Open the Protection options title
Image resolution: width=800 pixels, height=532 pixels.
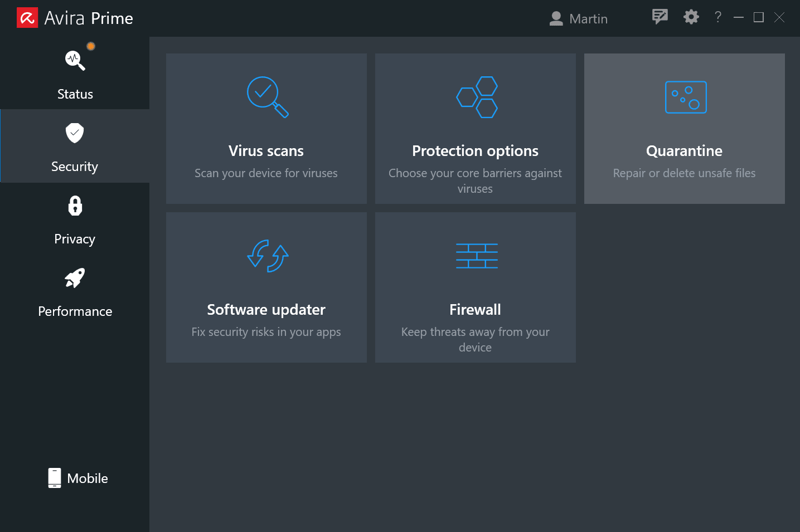[x=475, y=151]
